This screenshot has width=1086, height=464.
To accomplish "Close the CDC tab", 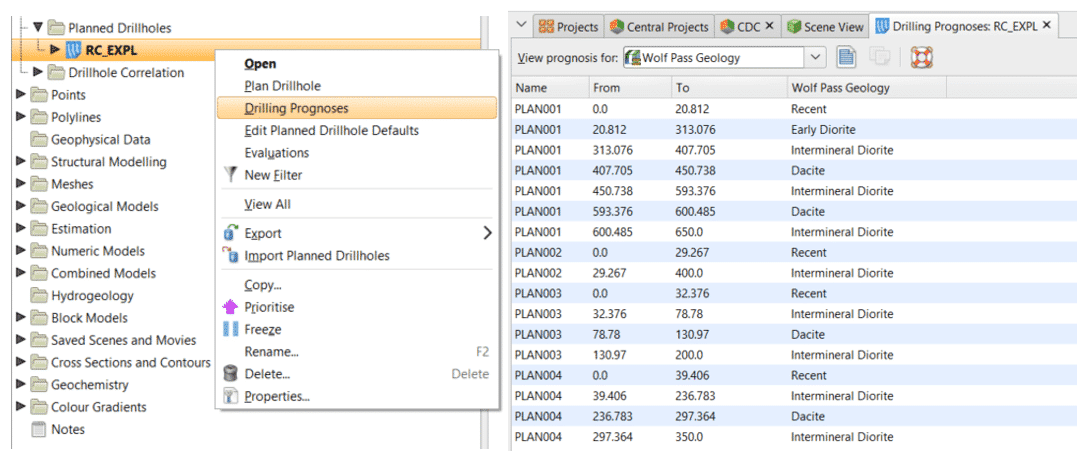I will point(768,27).
